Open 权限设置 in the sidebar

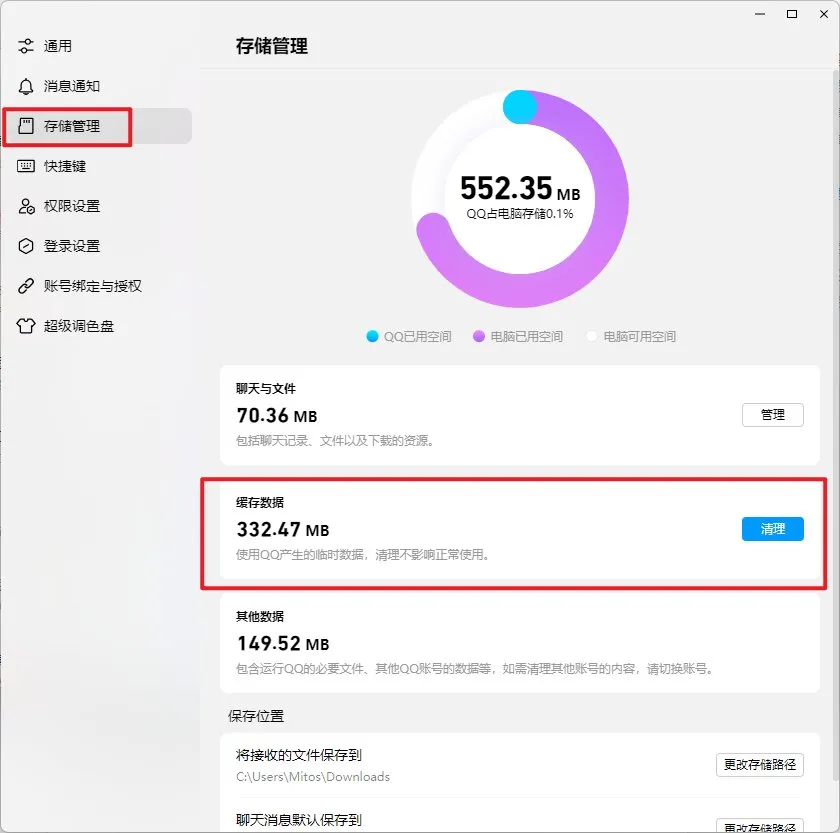pyautogui.click(x=98, y=206)
